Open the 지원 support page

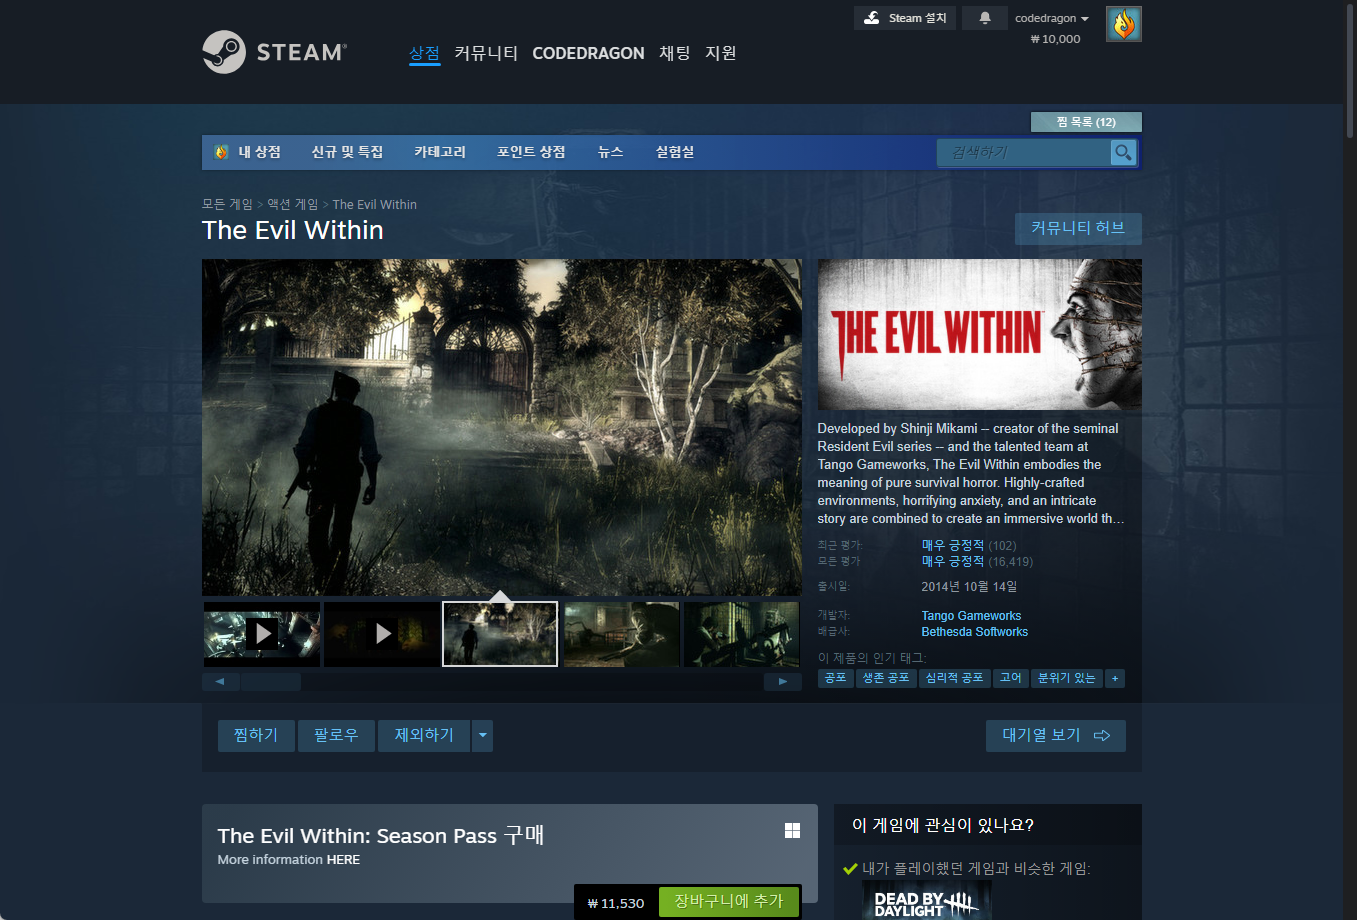tap(721, 53)
